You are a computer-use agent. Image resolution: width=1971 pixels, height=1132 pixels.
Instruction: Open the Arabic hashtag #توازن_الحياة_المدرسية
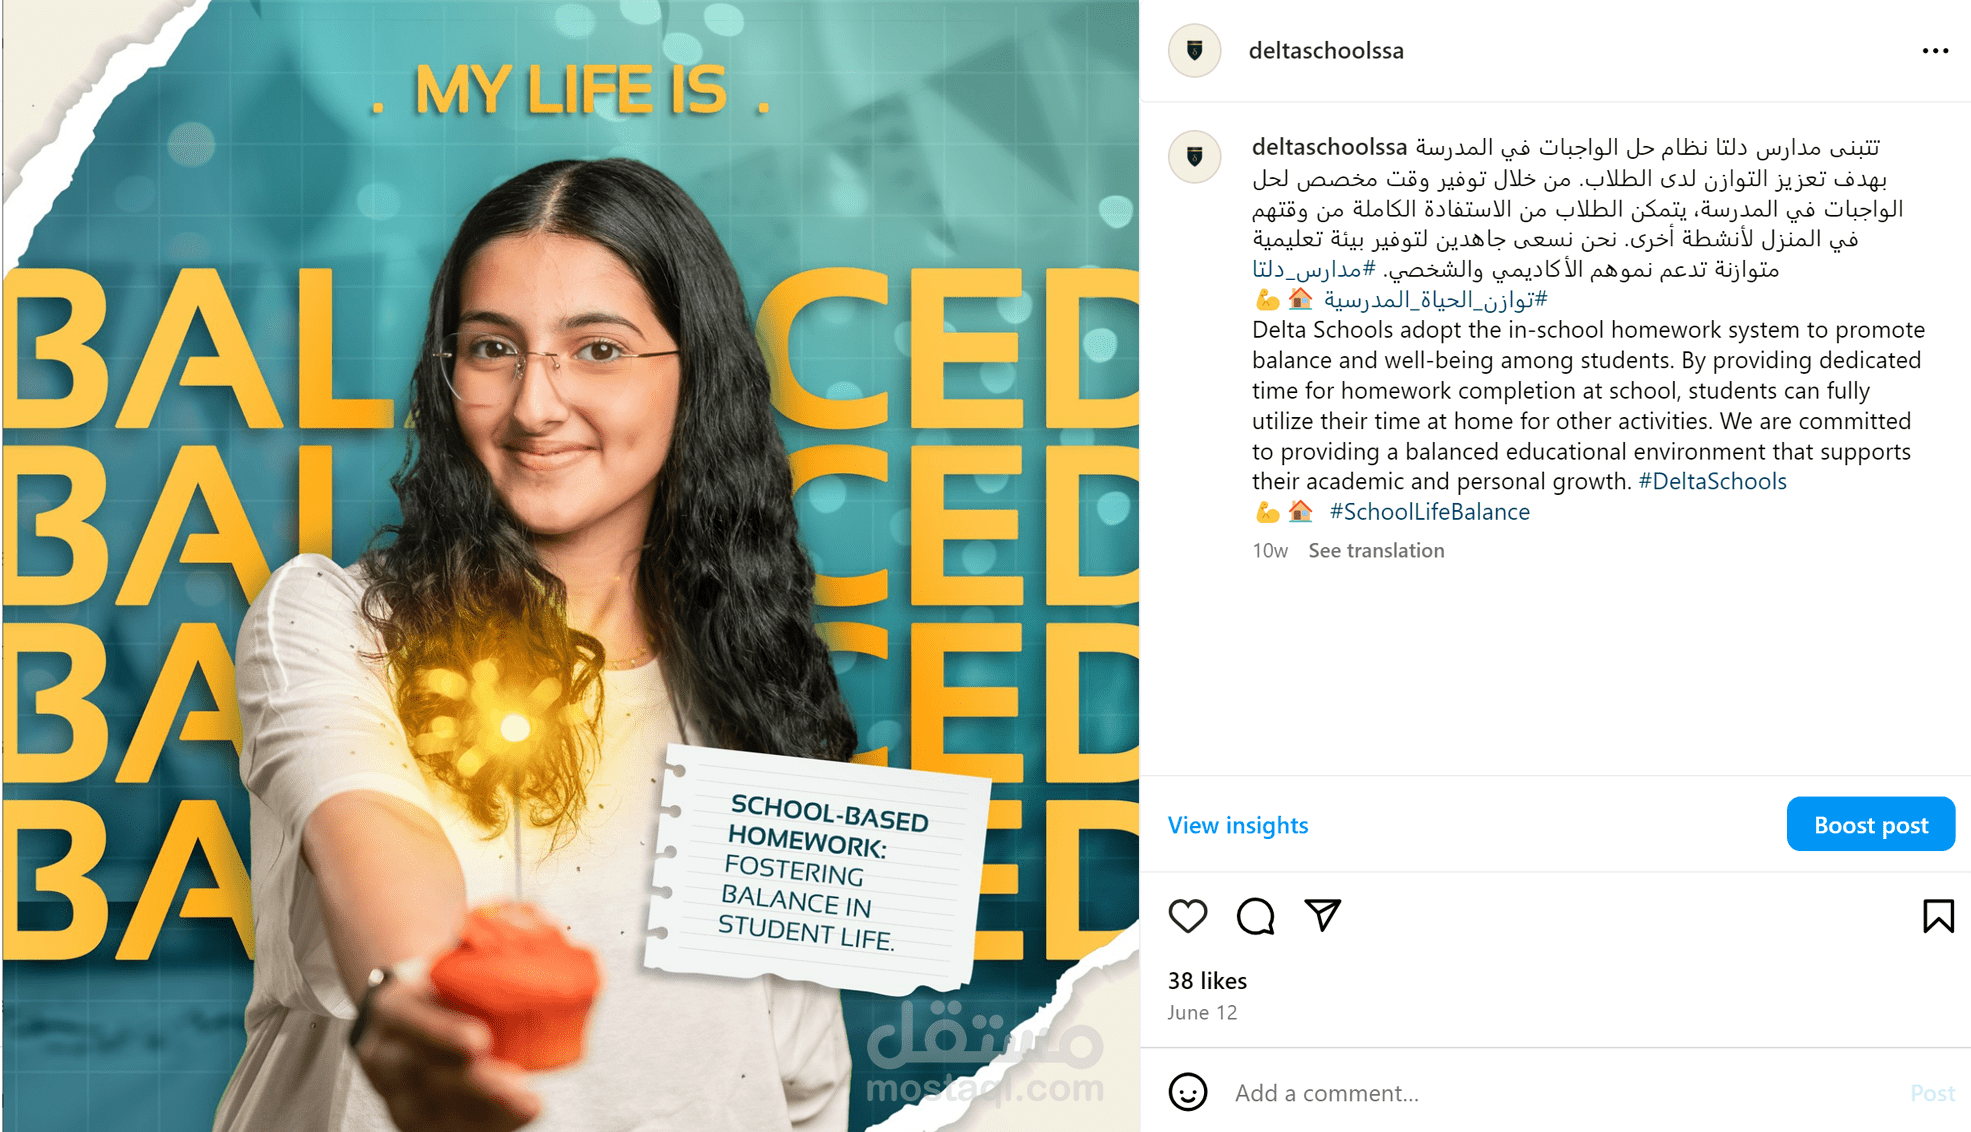[x=1436, y=299]
